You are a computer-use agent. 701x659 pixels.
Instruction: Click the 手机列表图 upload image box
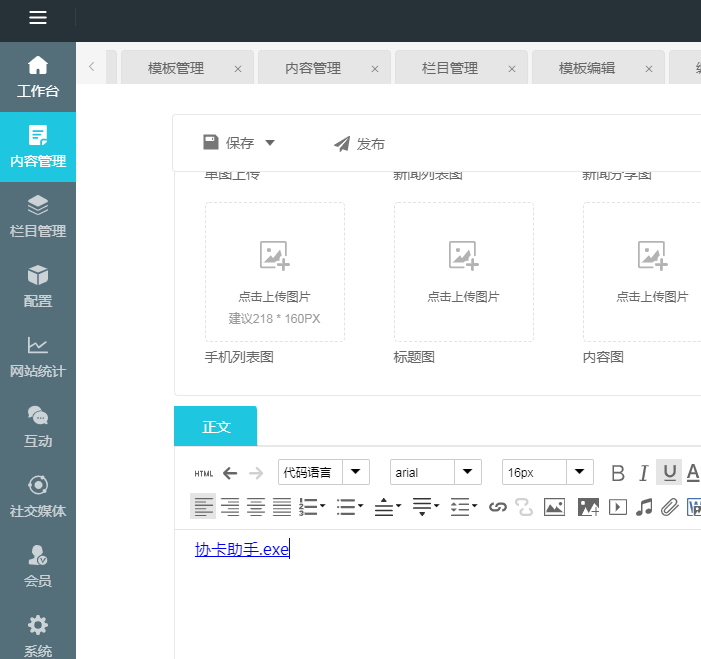[275, 271]
